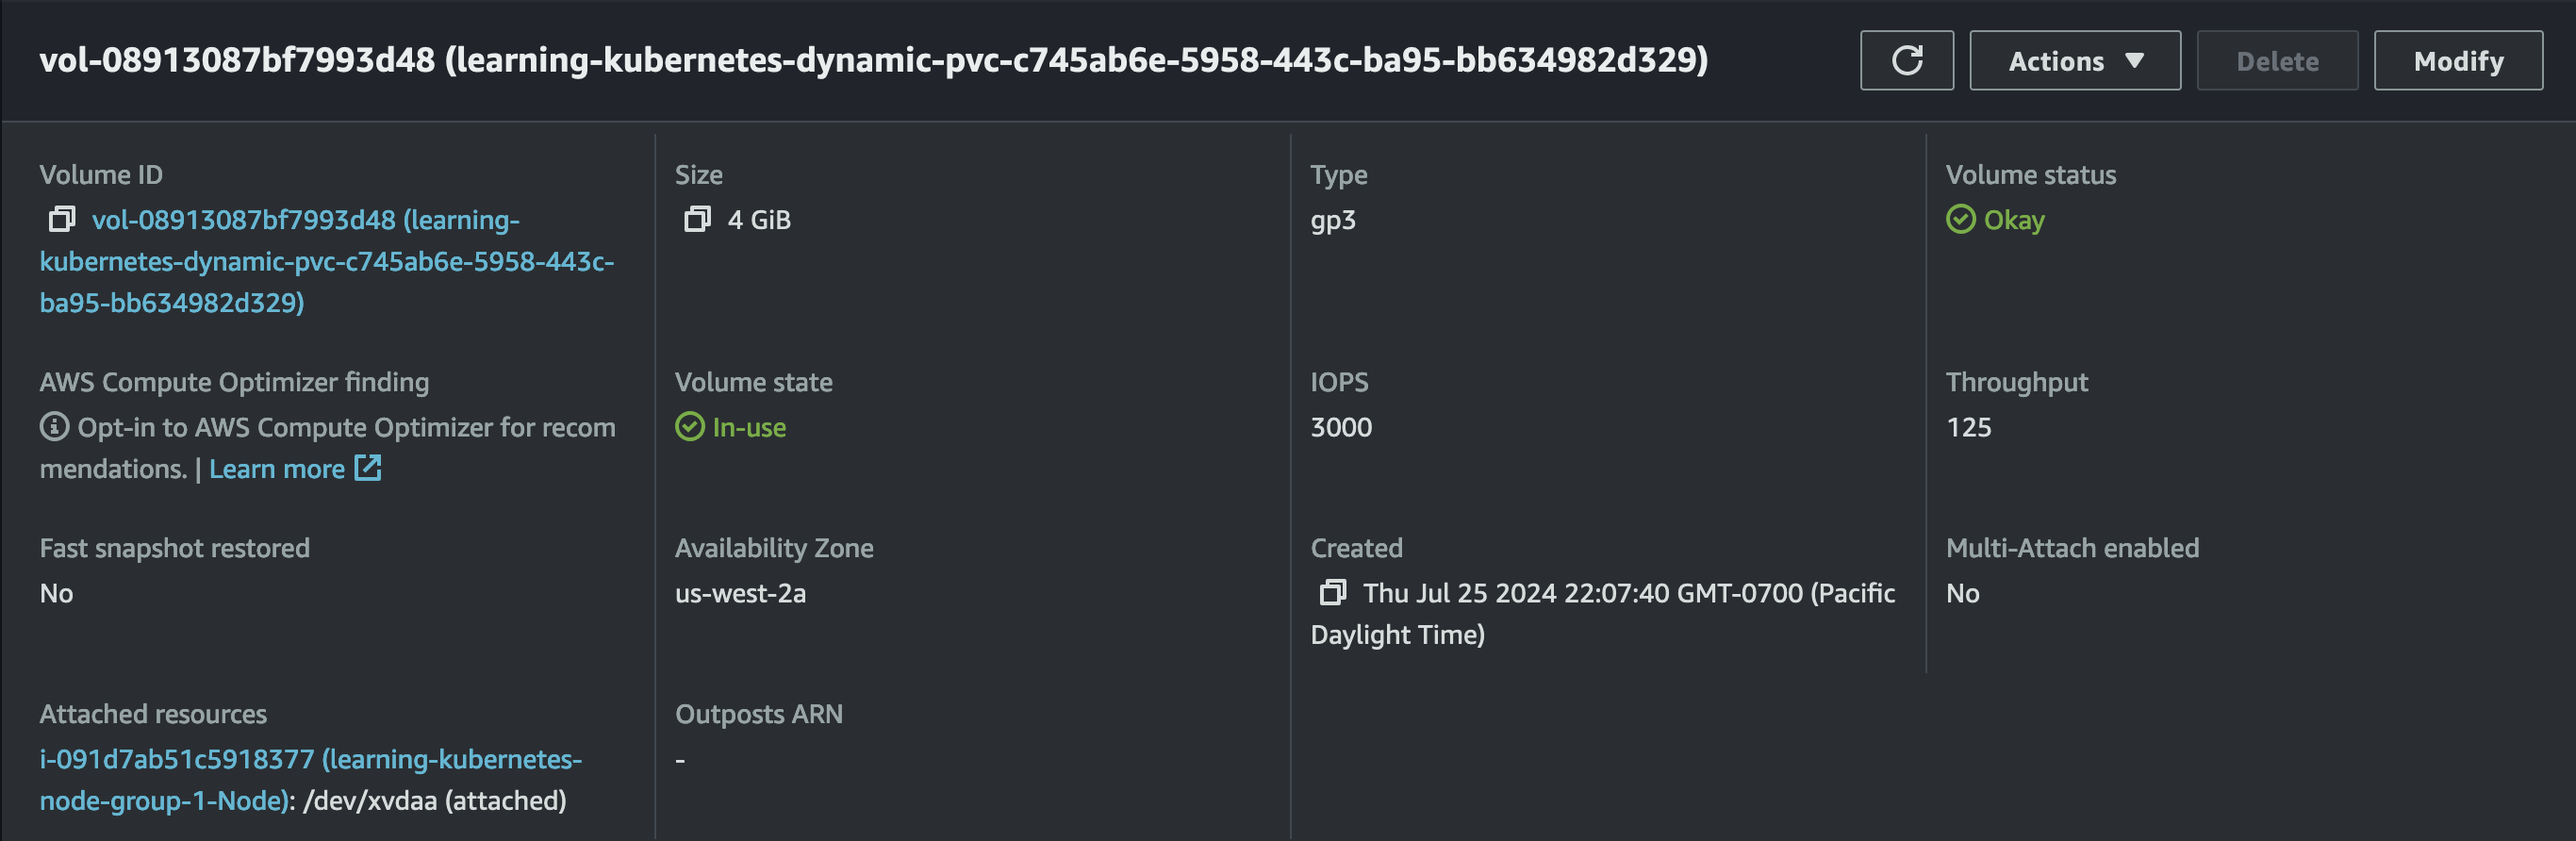Click the gp3 volume type value
The width and height of the screenshot is (2576, 841).
(1333, 221)
